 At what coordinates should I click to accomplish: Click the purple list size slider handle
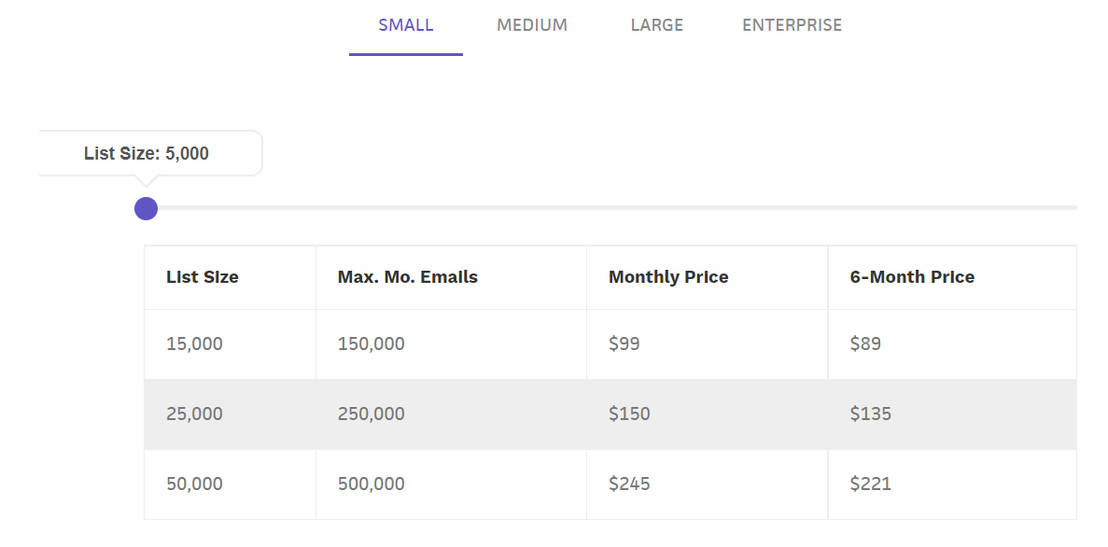click(x=146, y=208)
